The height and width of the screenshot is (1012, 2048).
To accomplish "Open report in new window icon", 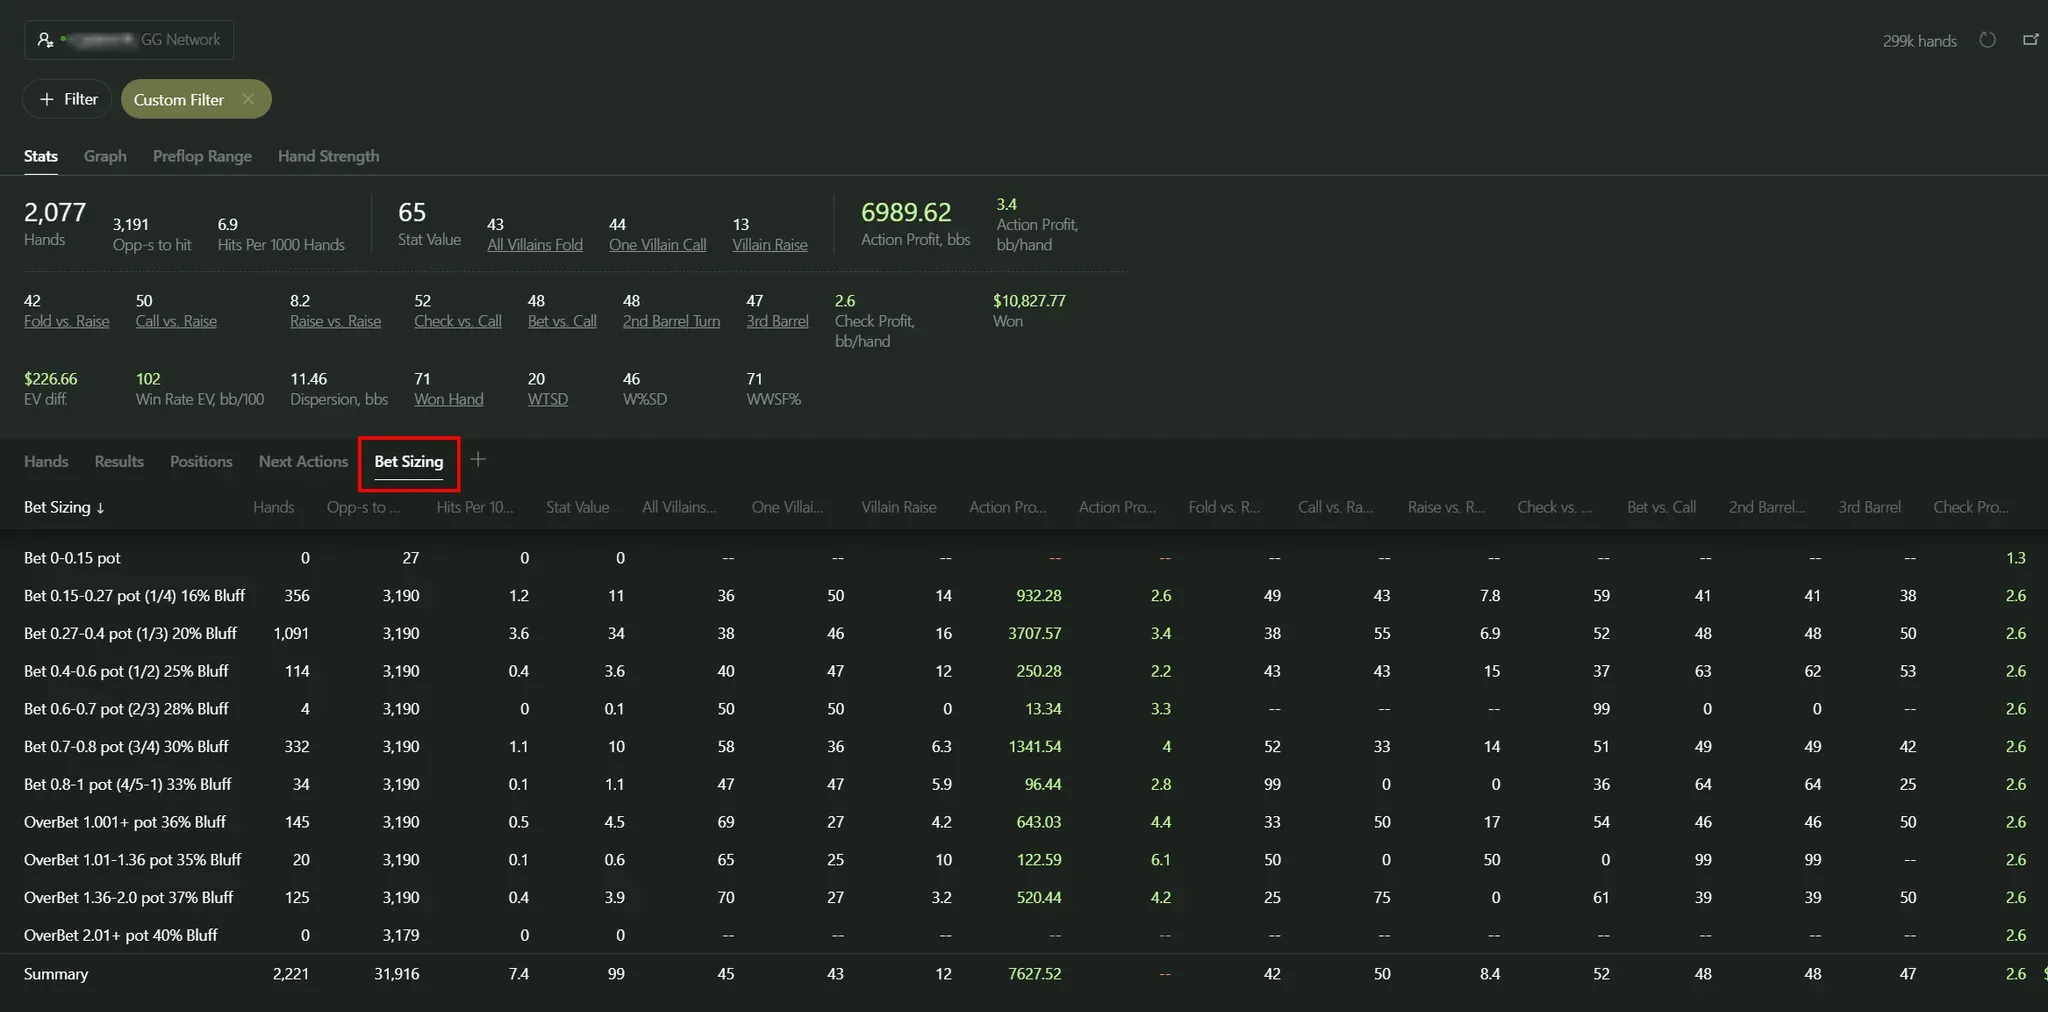I will pos(2030,40).
